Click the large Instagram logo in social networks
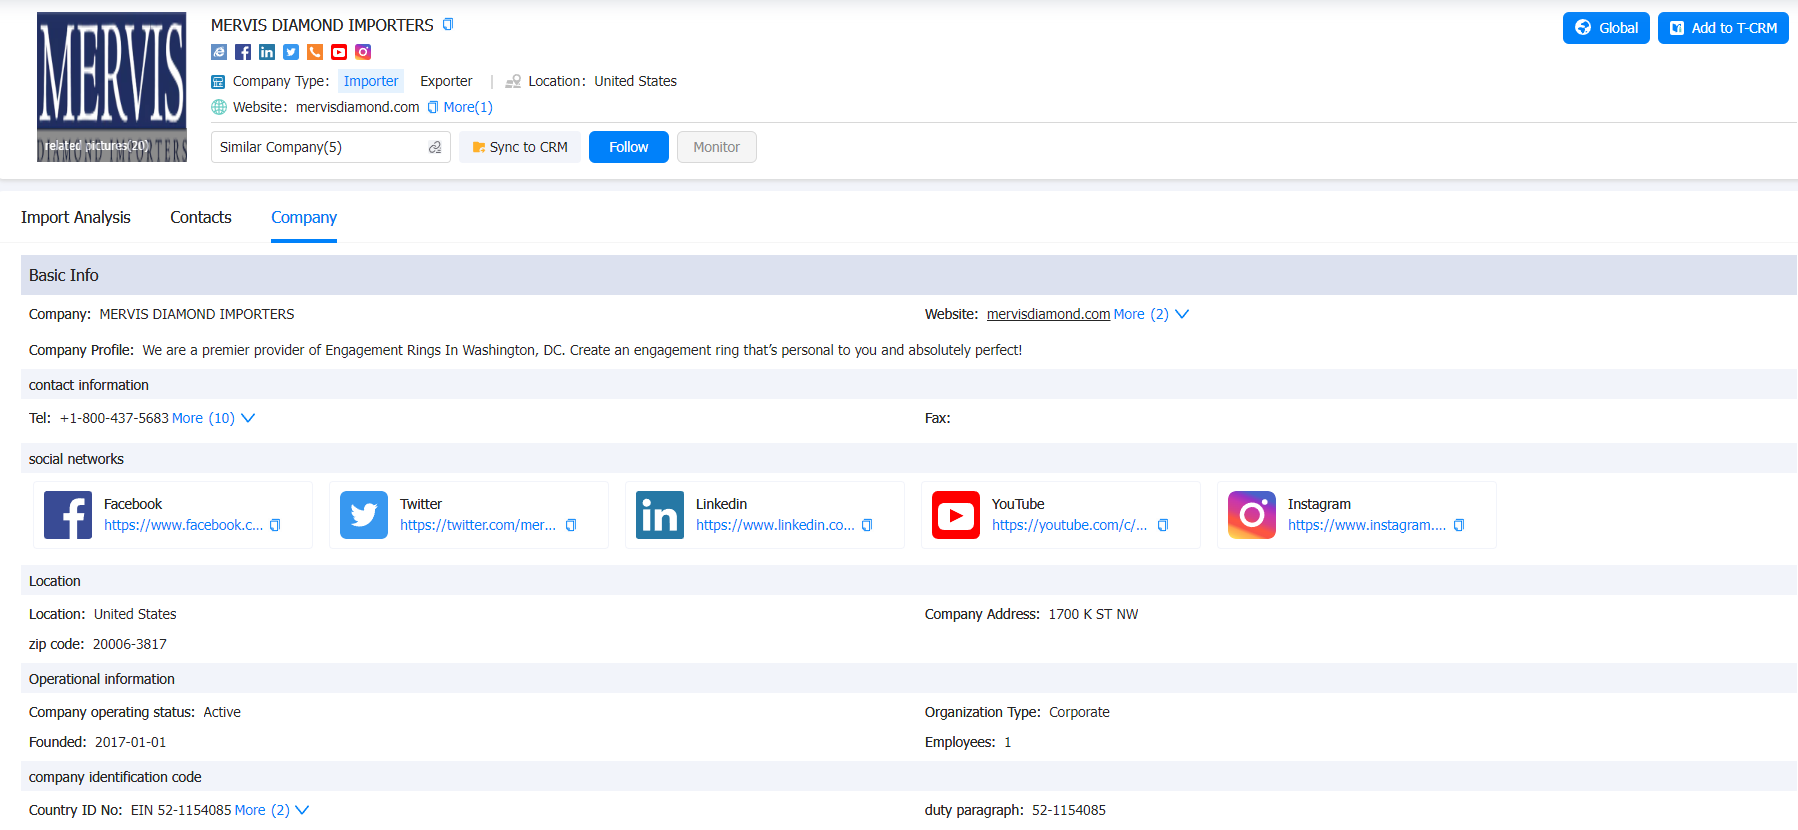This screenshot has height=830, width=1798. pyautogui.click(x=1252, y=515)
